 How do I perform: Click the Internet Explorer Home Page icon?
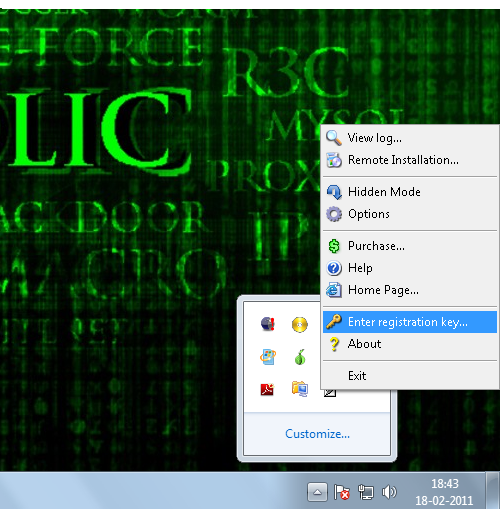click(x=334, y=290)
